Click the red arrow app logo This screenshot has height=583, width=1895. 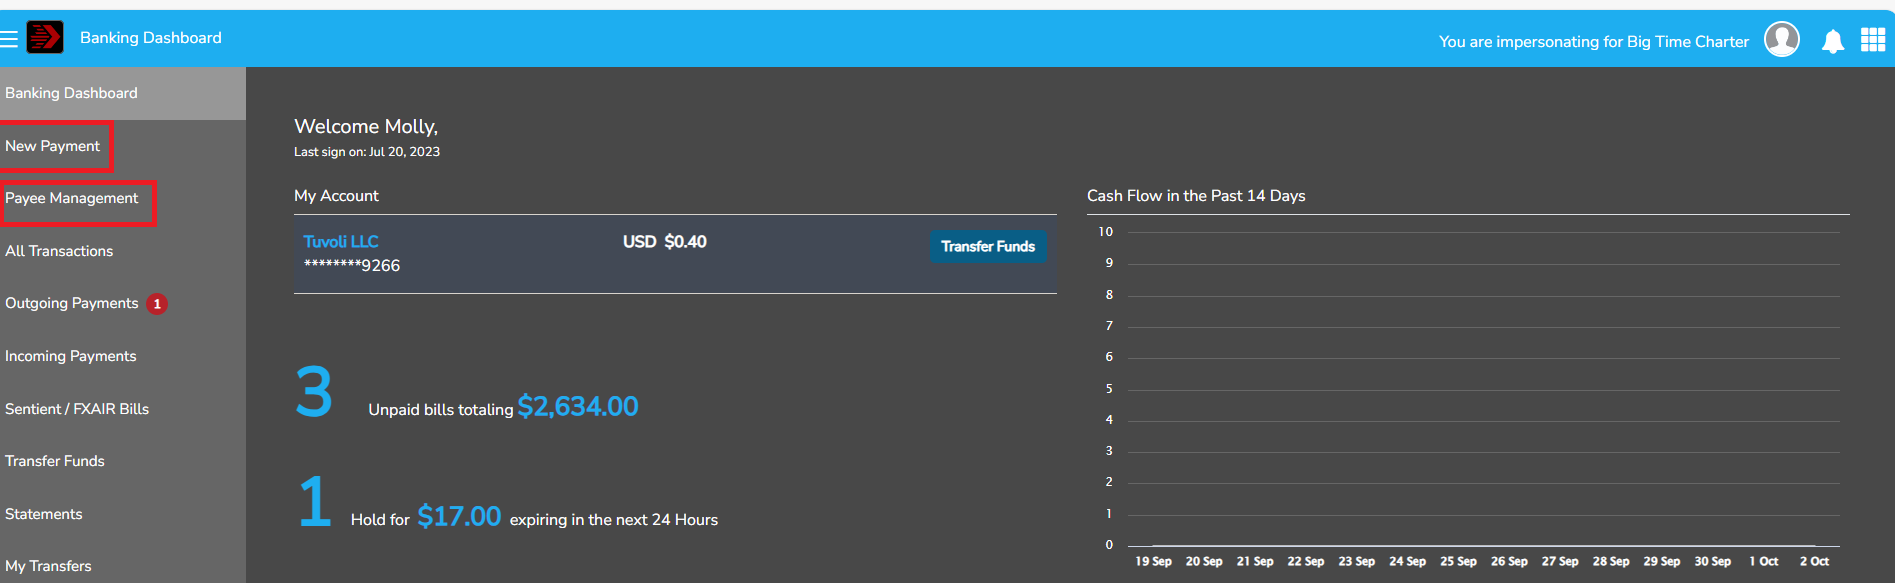(x=45, y=38)
